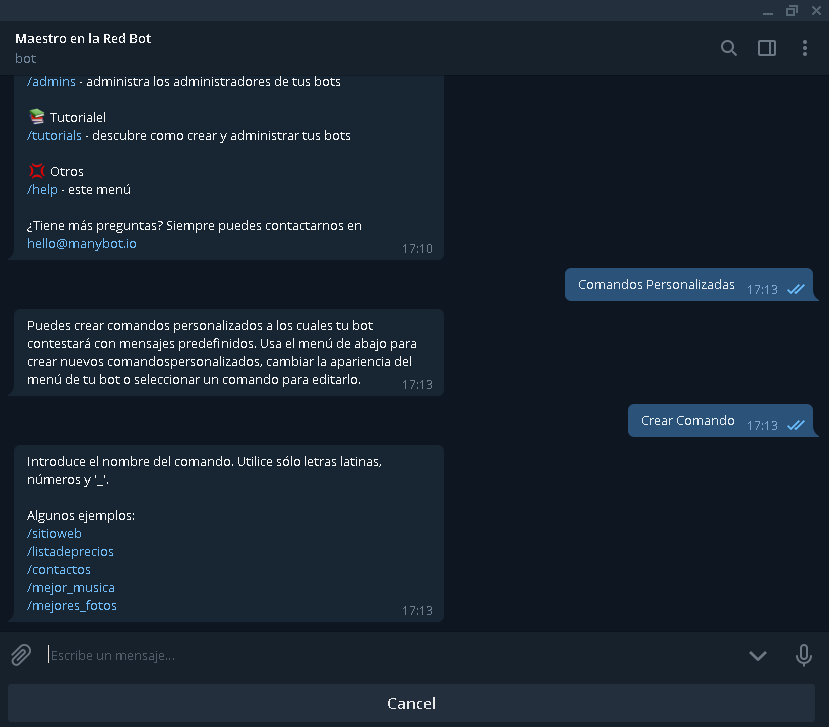Open the three-dot more options menu
The image size is (829, 727).
(x=805, y=48)
